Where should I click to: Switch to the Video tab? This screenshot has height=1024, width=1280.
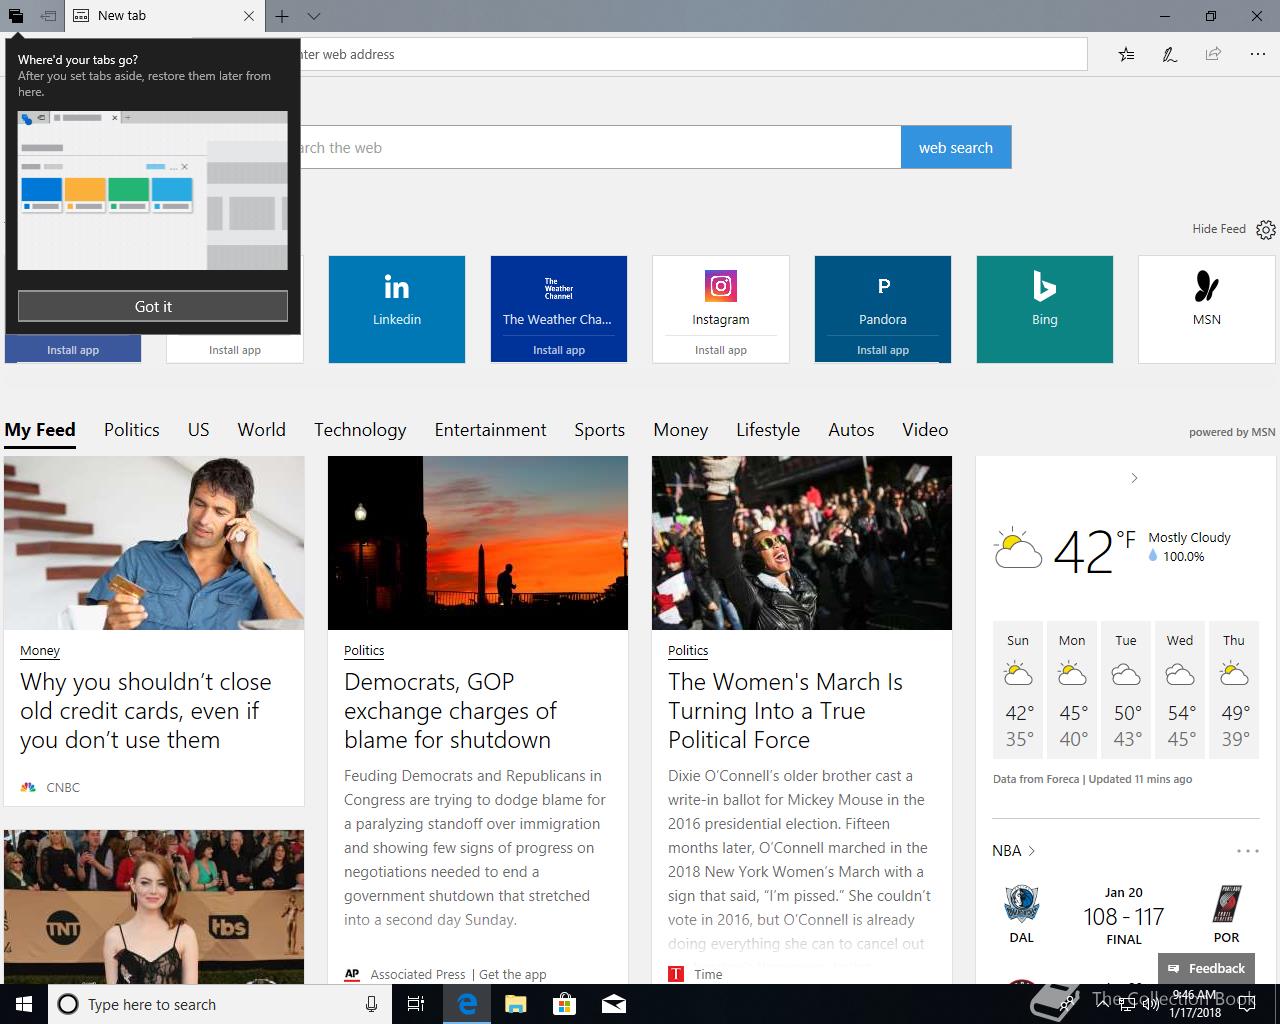[925, 430]
